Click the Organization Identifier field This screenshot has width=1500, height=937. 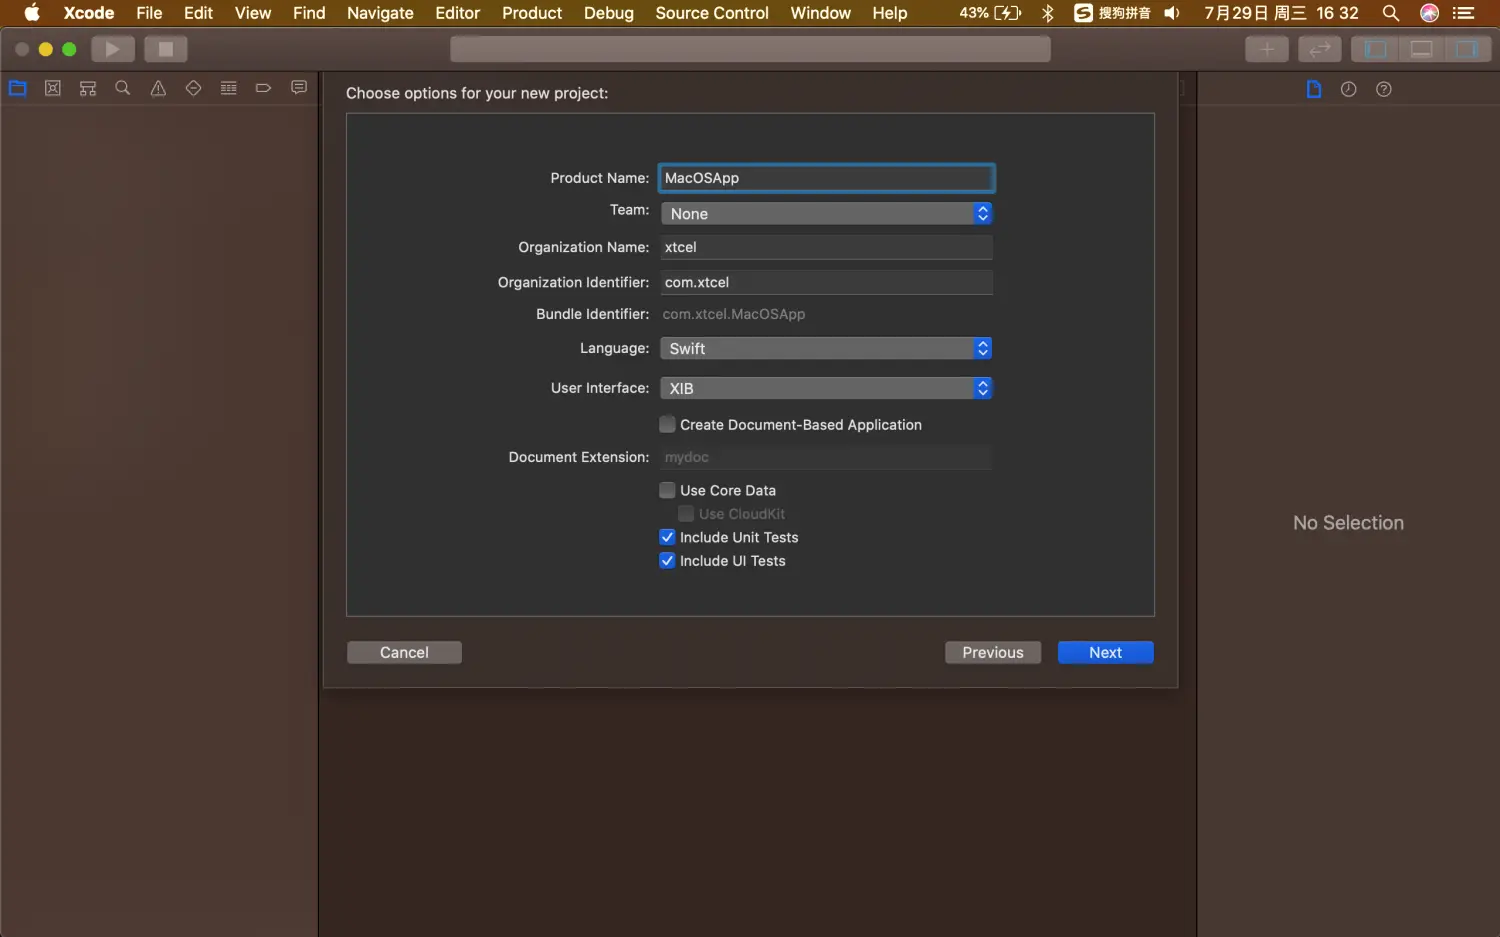coord(826,282)
